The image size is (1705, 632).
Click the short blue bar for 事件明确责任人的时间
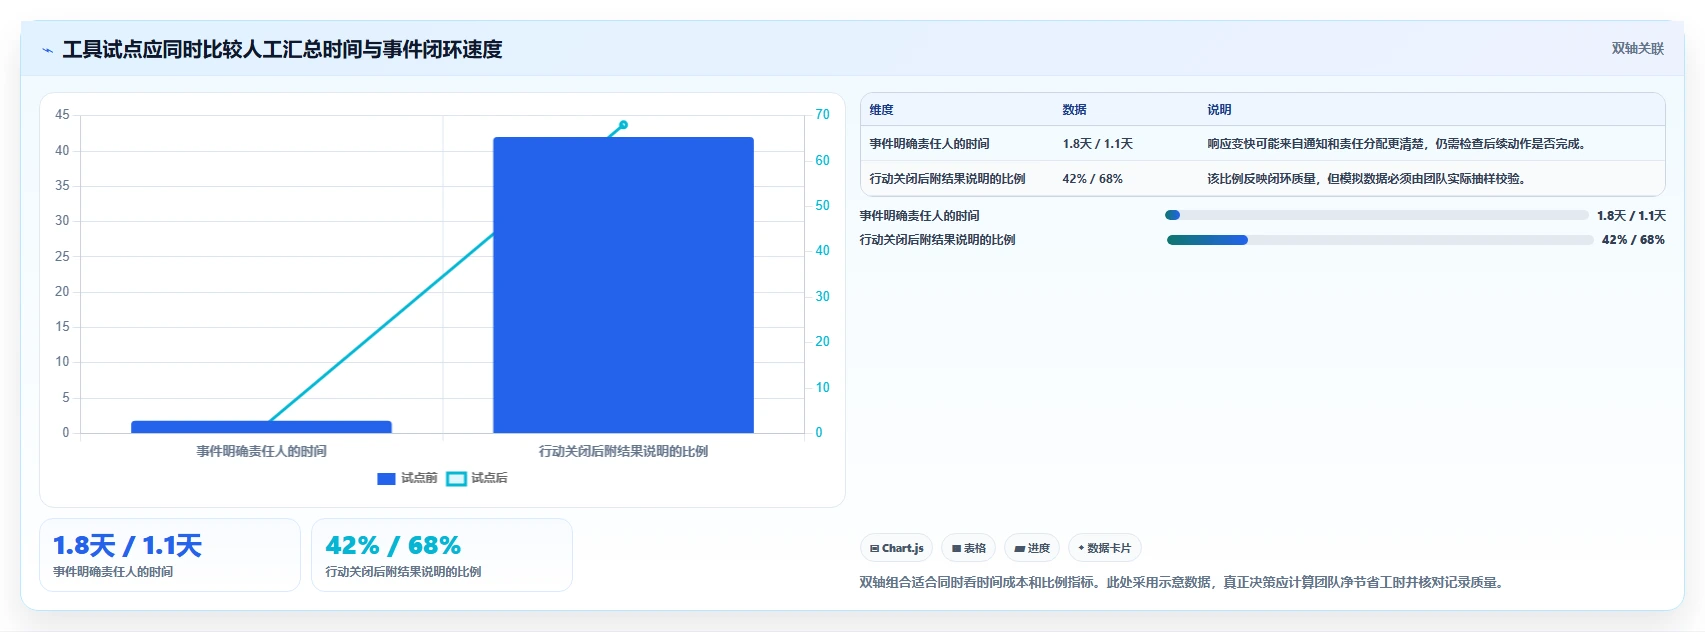(261, 427)
